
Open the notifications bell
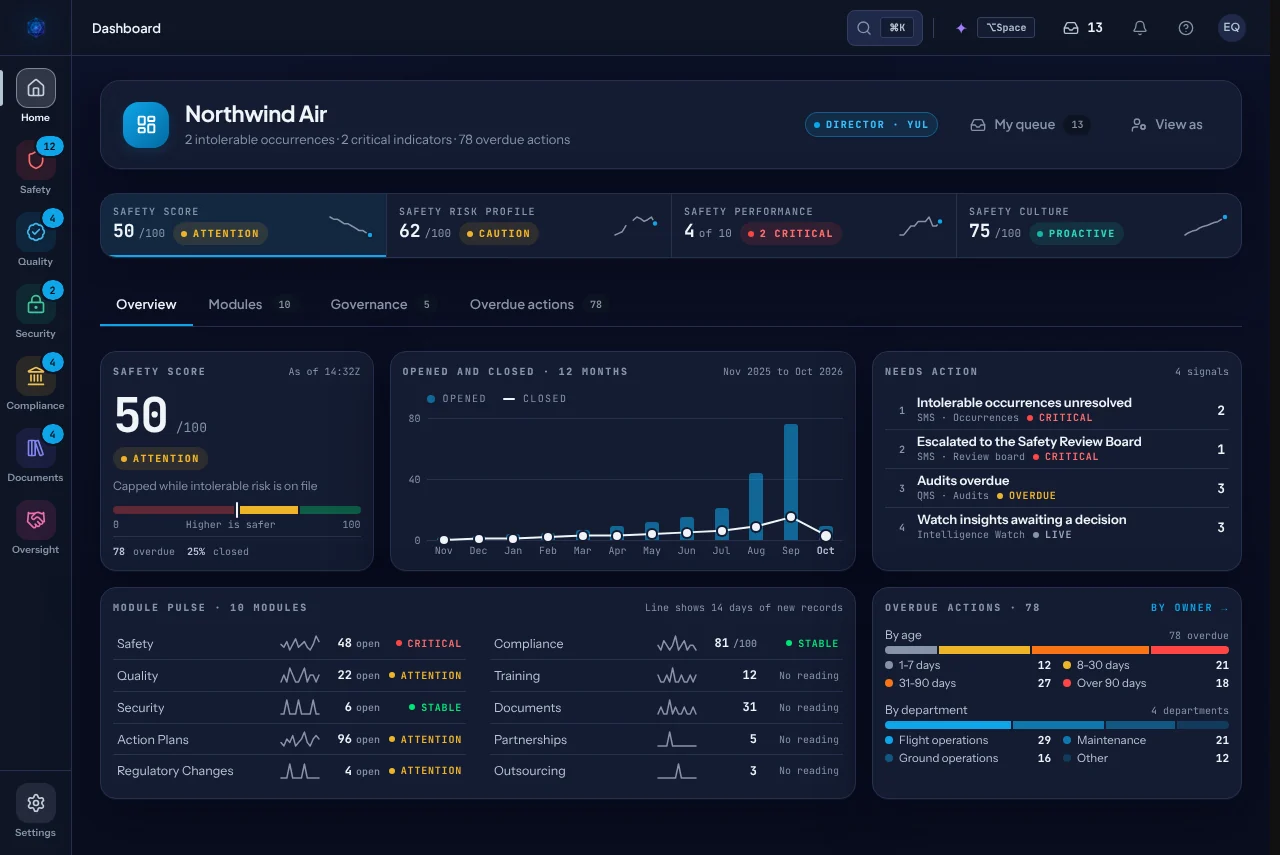pyautogui.click(x=1140, y=28)
